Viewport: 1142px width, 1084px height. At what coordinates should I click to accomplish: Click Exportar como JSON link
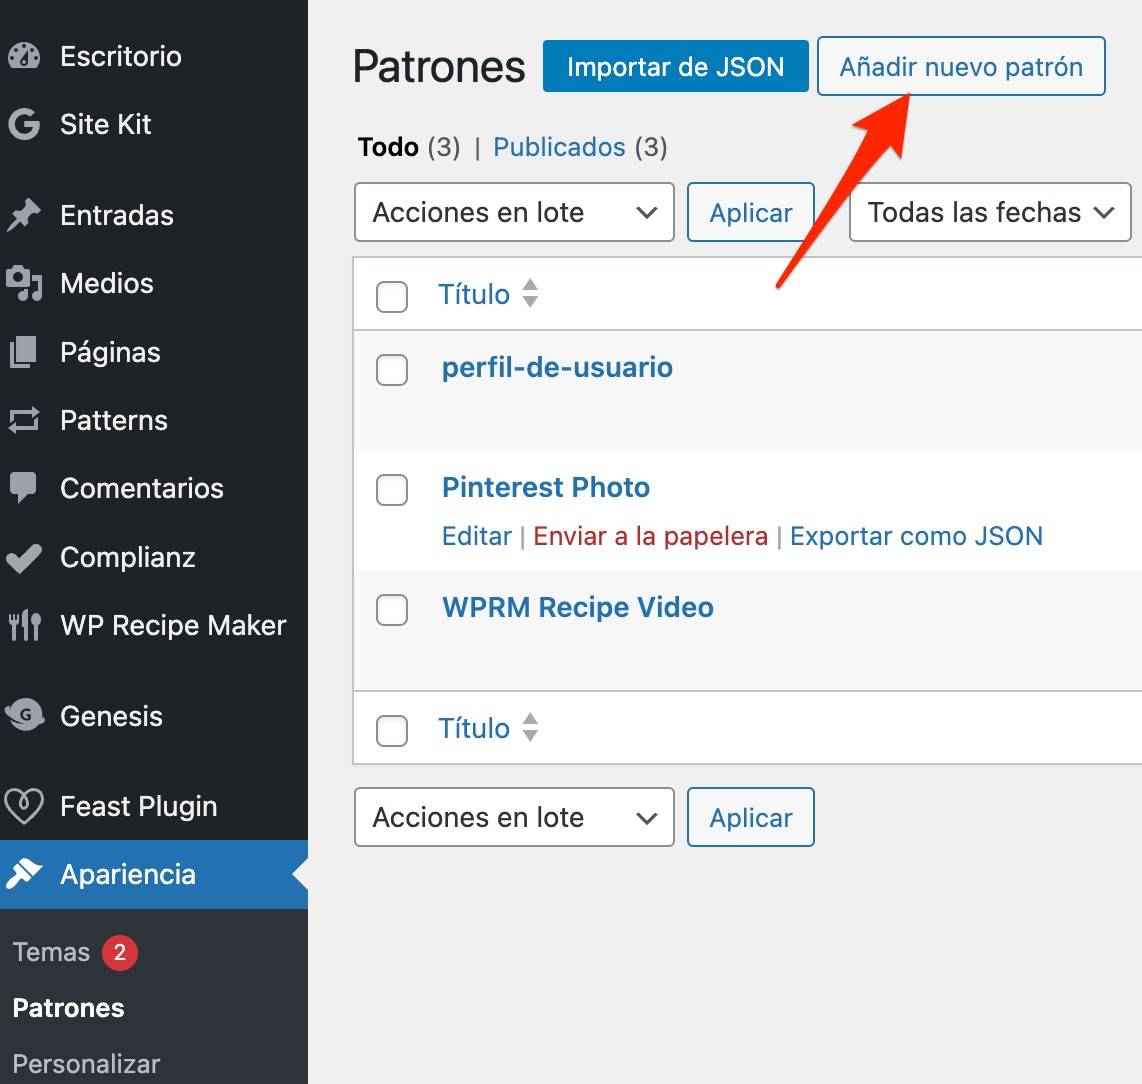916,536
